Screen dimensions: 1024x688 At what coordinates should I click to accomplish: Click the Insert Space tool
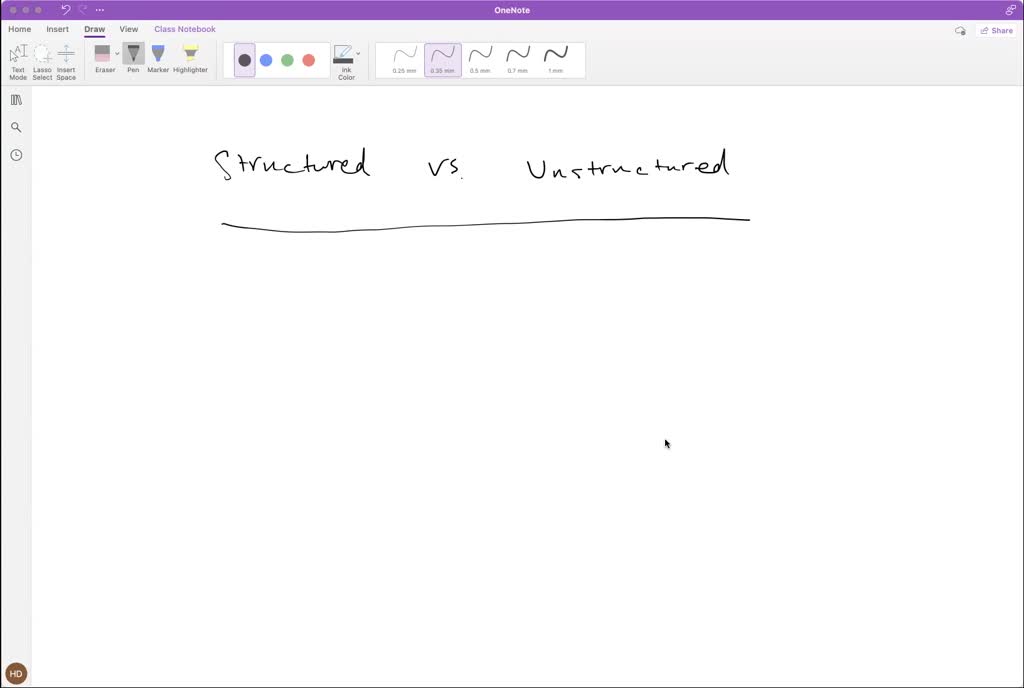[x=65, y=60]
